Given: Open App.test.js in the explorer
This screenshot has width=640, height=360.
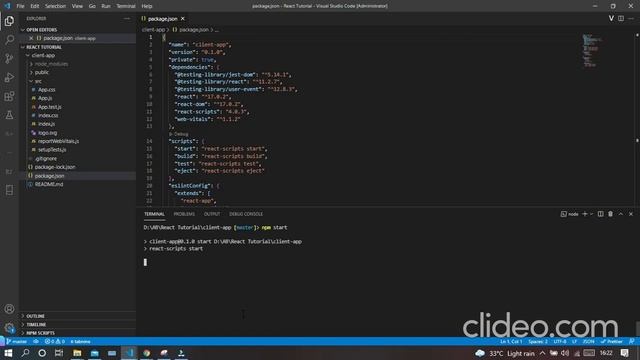Looking at the screenshot, I should click(x=78, y=107).
